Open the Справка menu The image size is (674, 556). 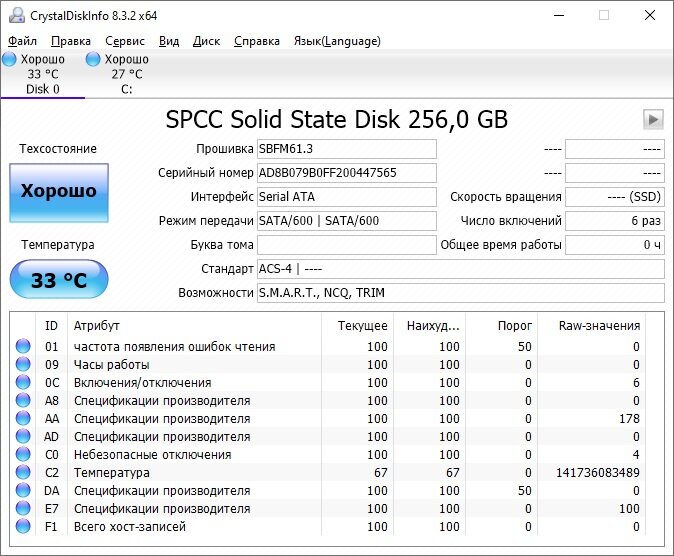pyautogui.click(x=257, y=41)
